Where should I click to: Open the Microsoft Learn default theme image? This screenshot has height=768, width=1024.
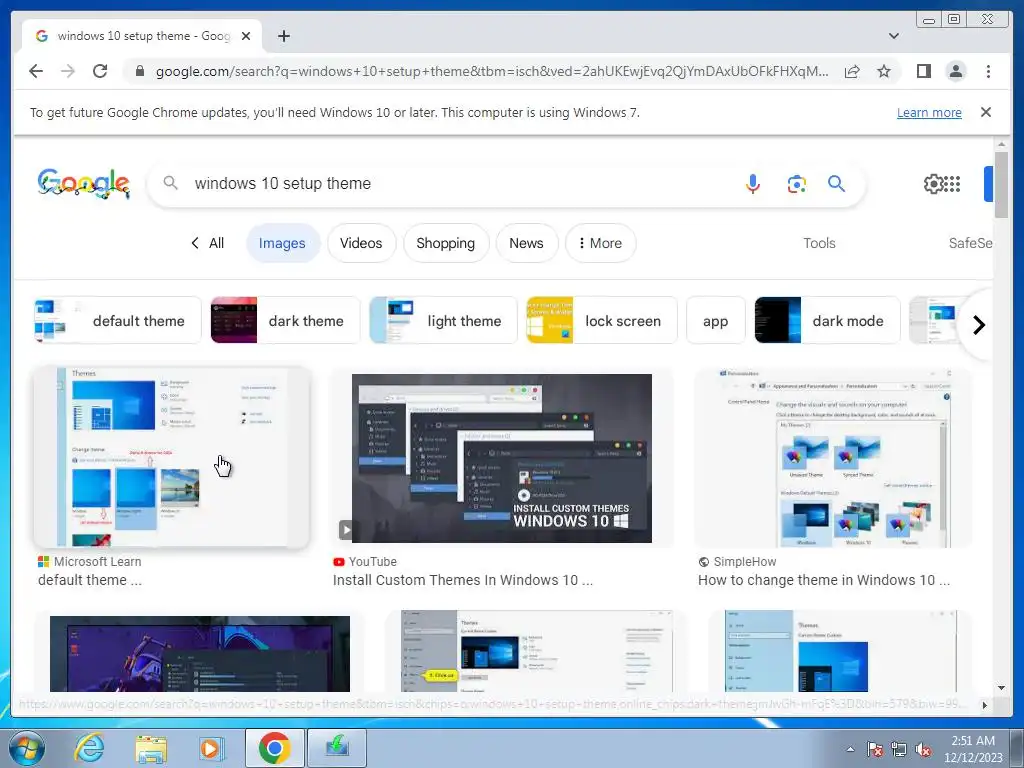[171, 457]
